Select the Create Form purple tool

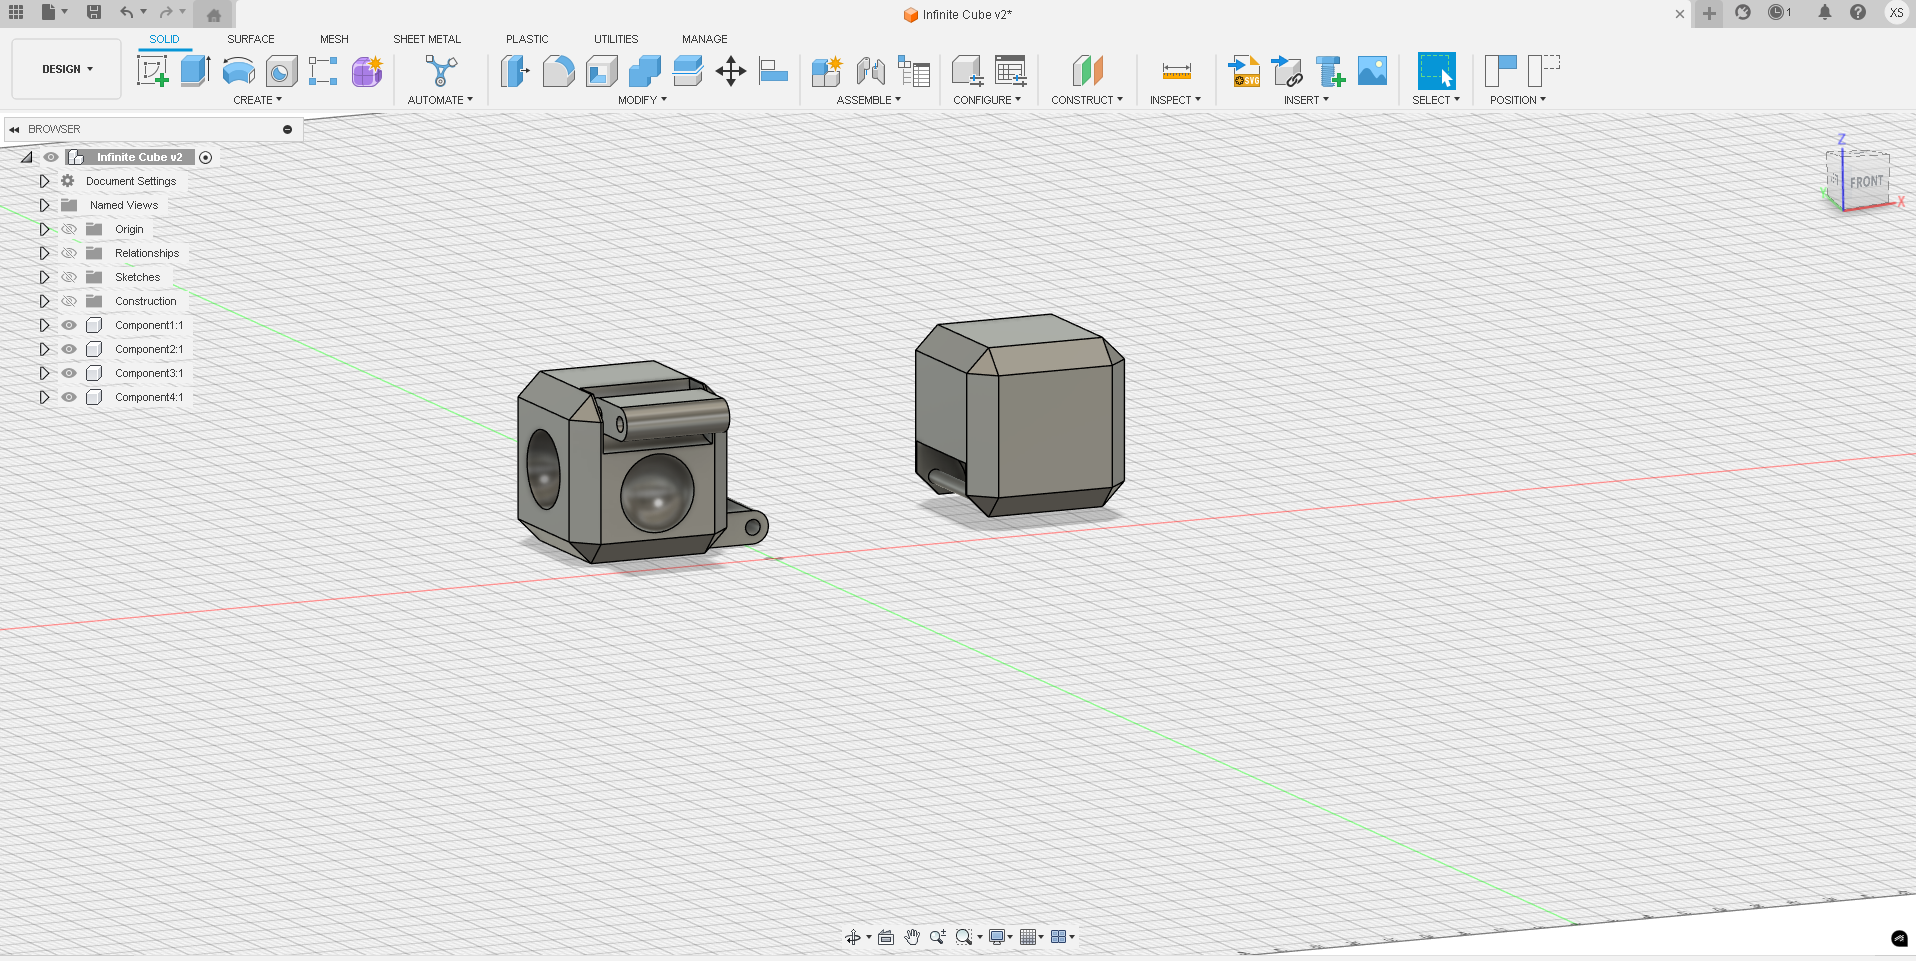[x=367, y=71]
